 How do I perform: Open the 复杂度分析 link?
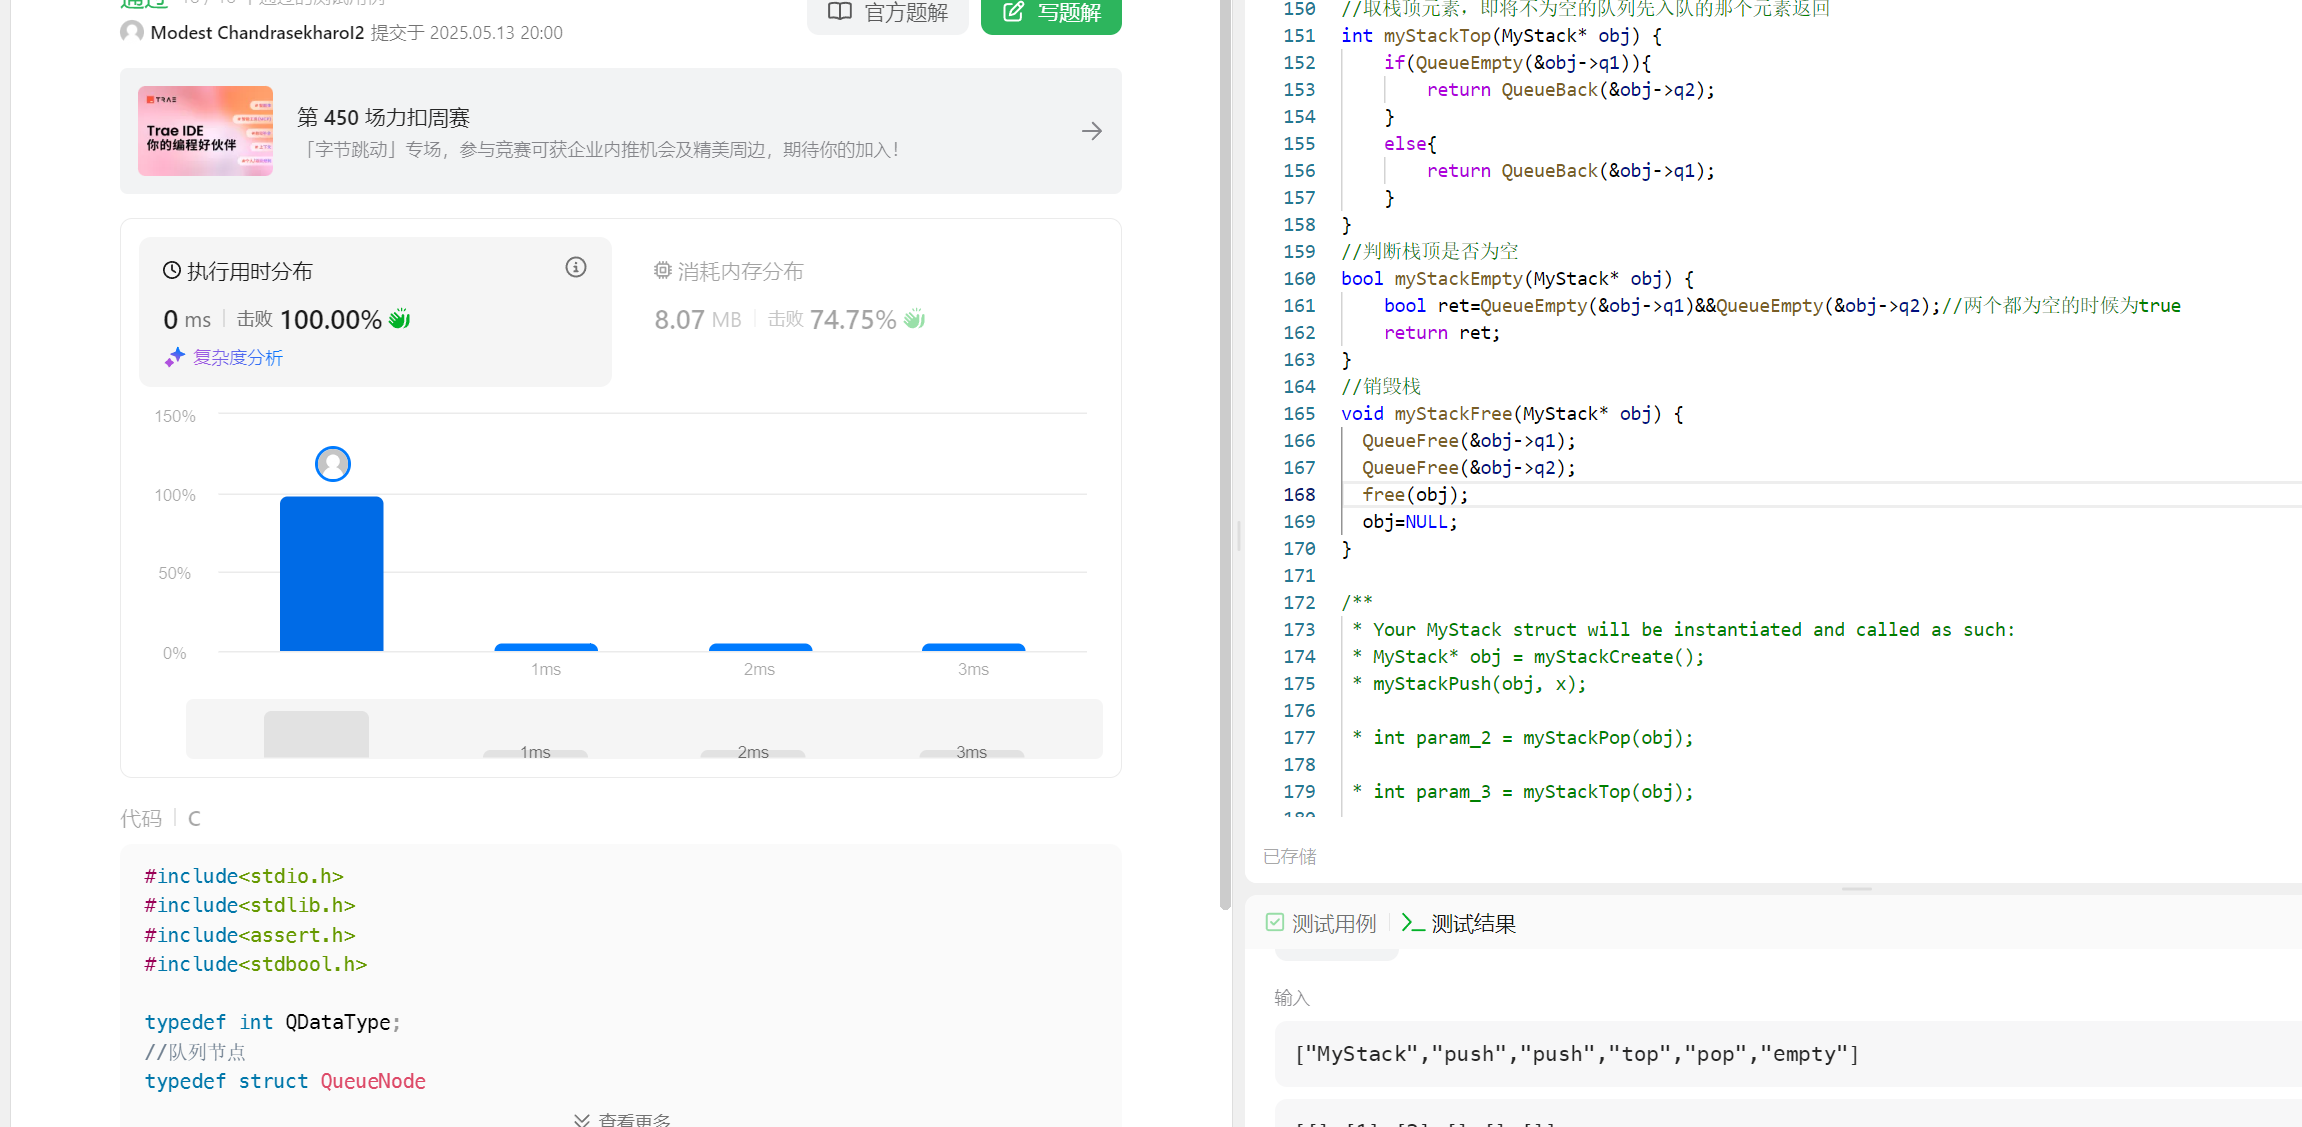coord(238,357)
